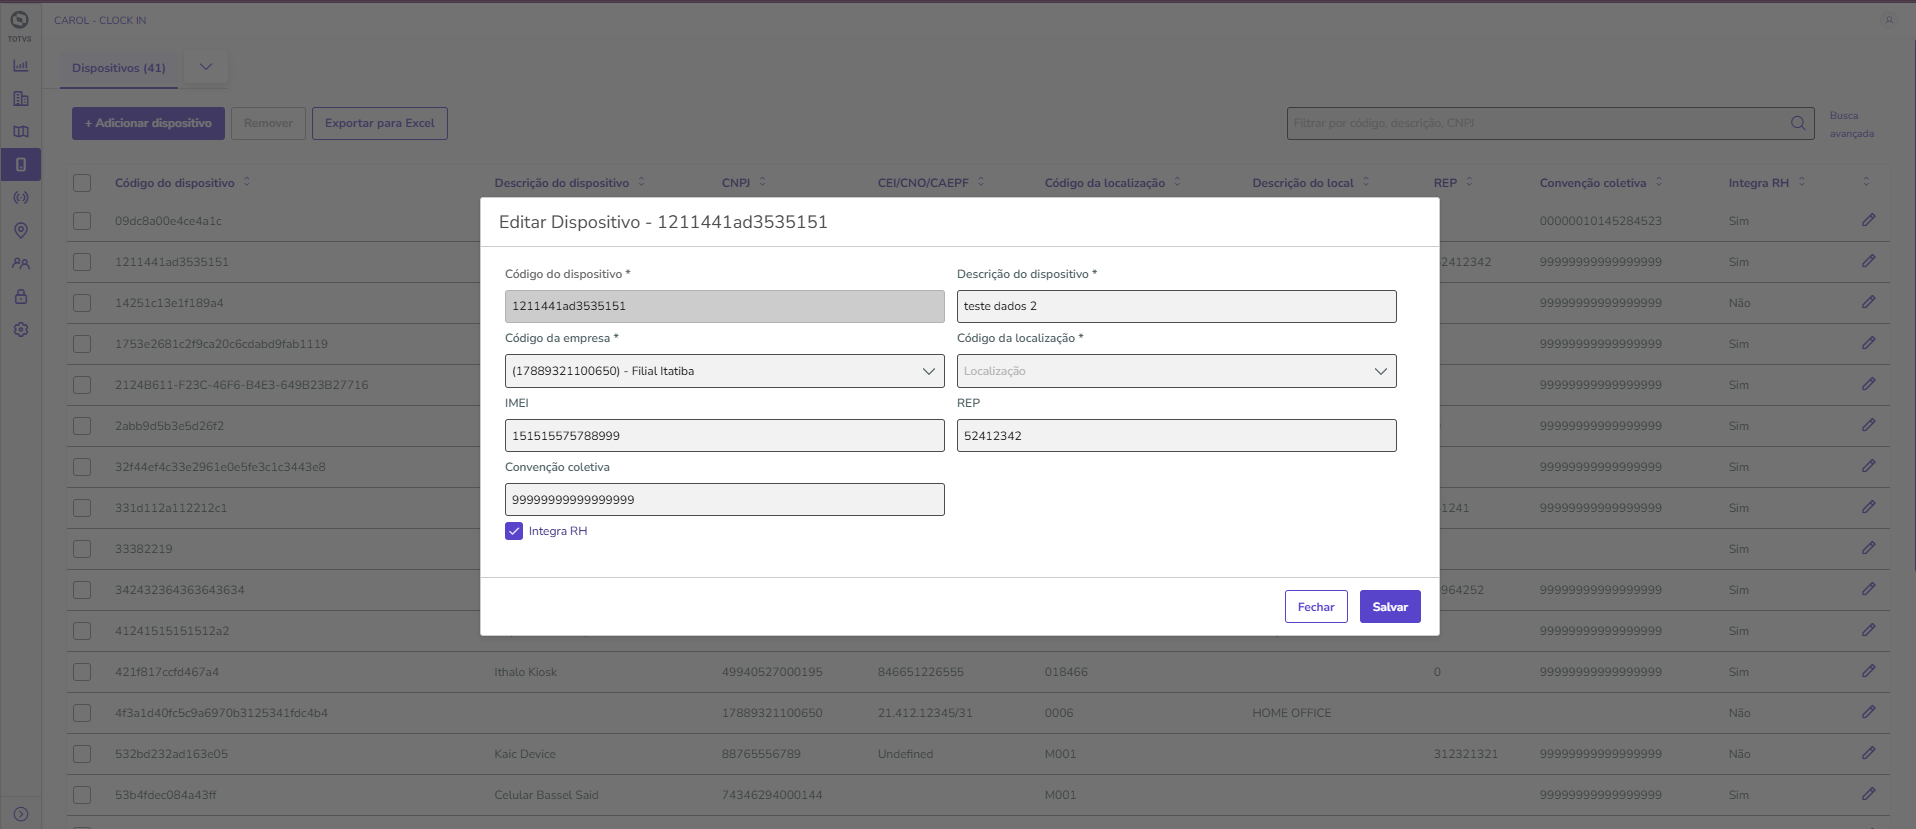The image size is (1916, 829).
Task: Click the company building sidebar icon
Action: tap(20, 99)
